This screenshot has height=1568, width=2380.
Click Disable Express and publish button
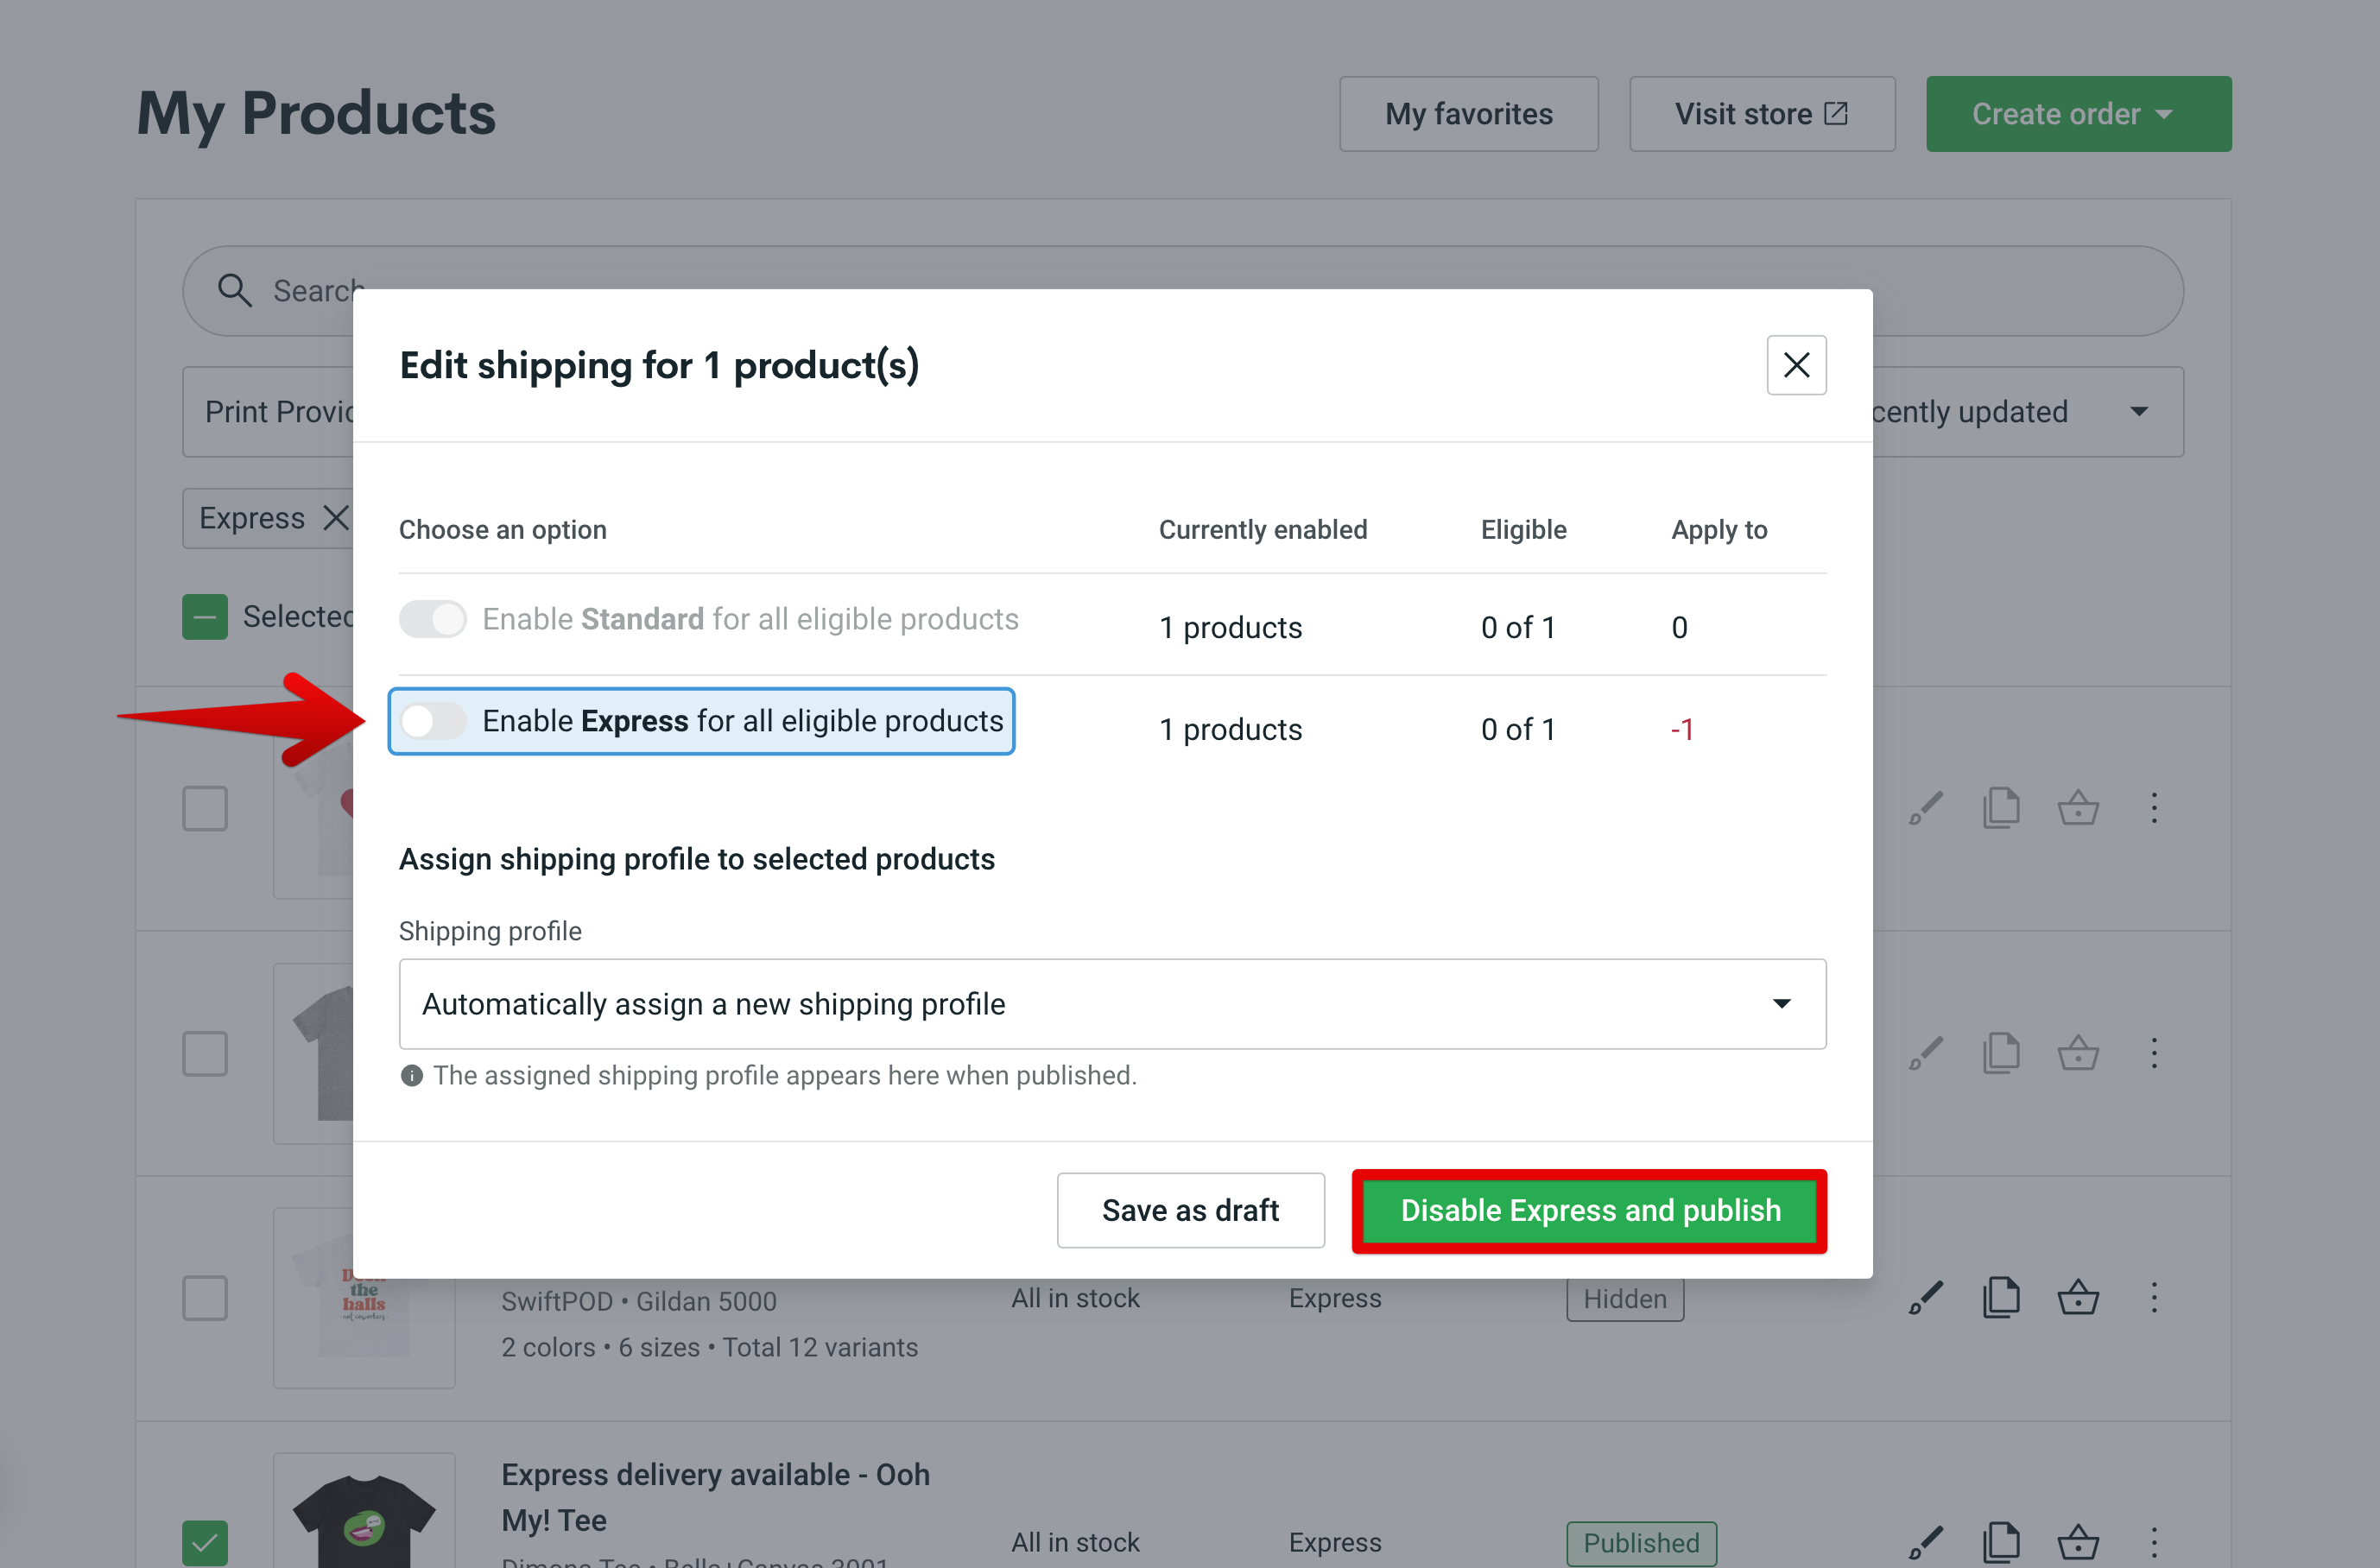pos(1591,1210)
